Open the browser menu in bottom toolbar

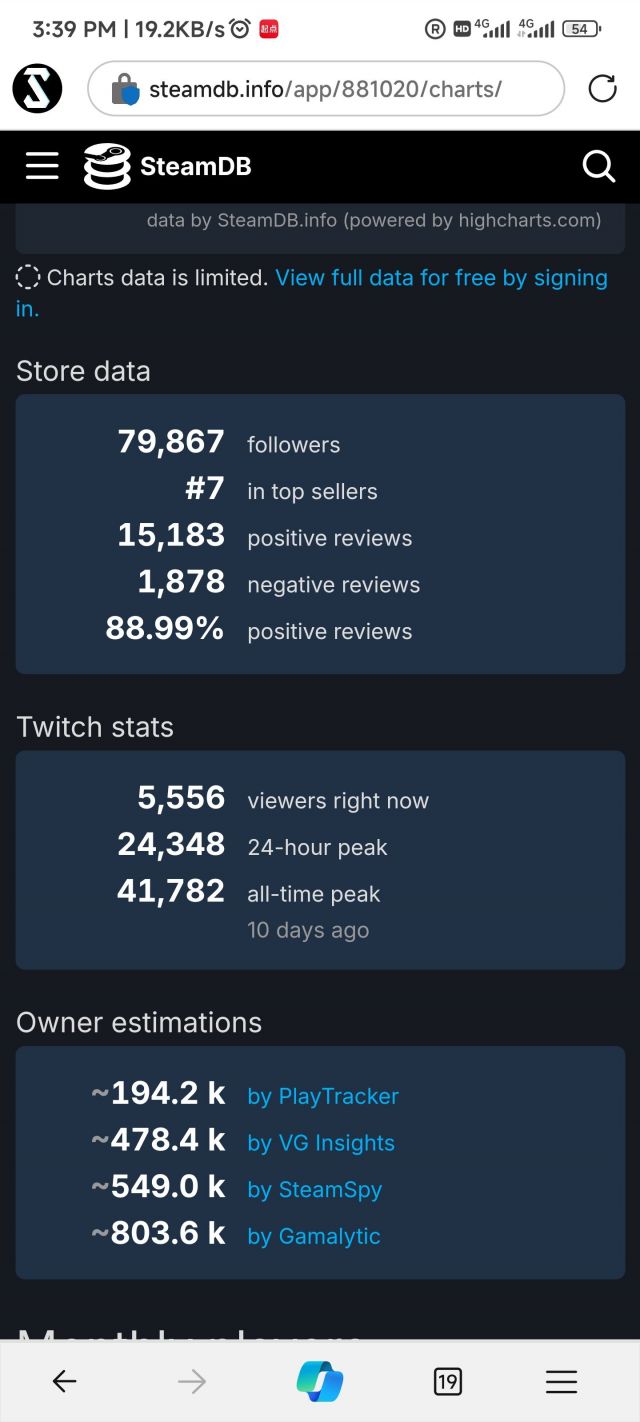(x=562, y=1382)
